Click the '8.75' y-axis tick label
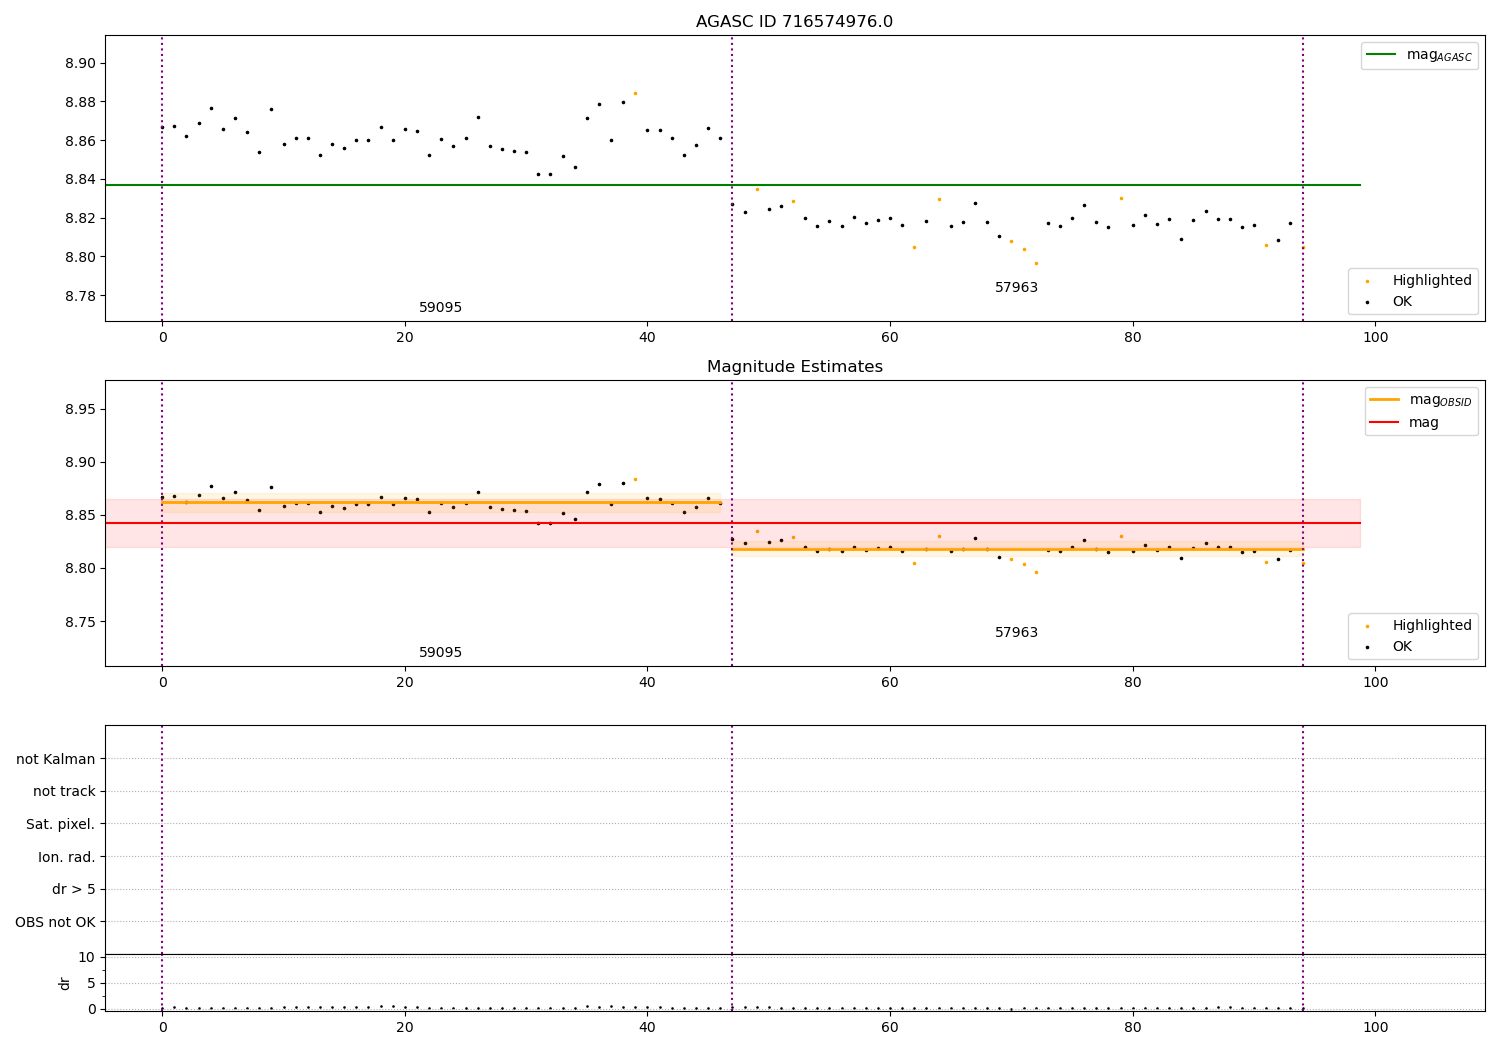The image size is (1500, 1050). pos(81,622)
